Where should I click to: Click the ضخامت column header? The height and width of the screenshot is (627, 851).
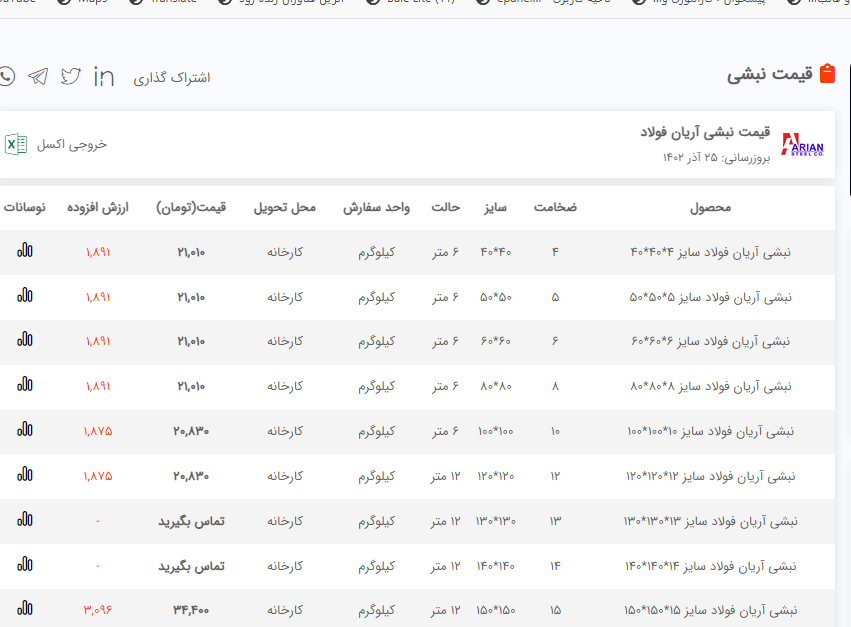click(555, 208)
